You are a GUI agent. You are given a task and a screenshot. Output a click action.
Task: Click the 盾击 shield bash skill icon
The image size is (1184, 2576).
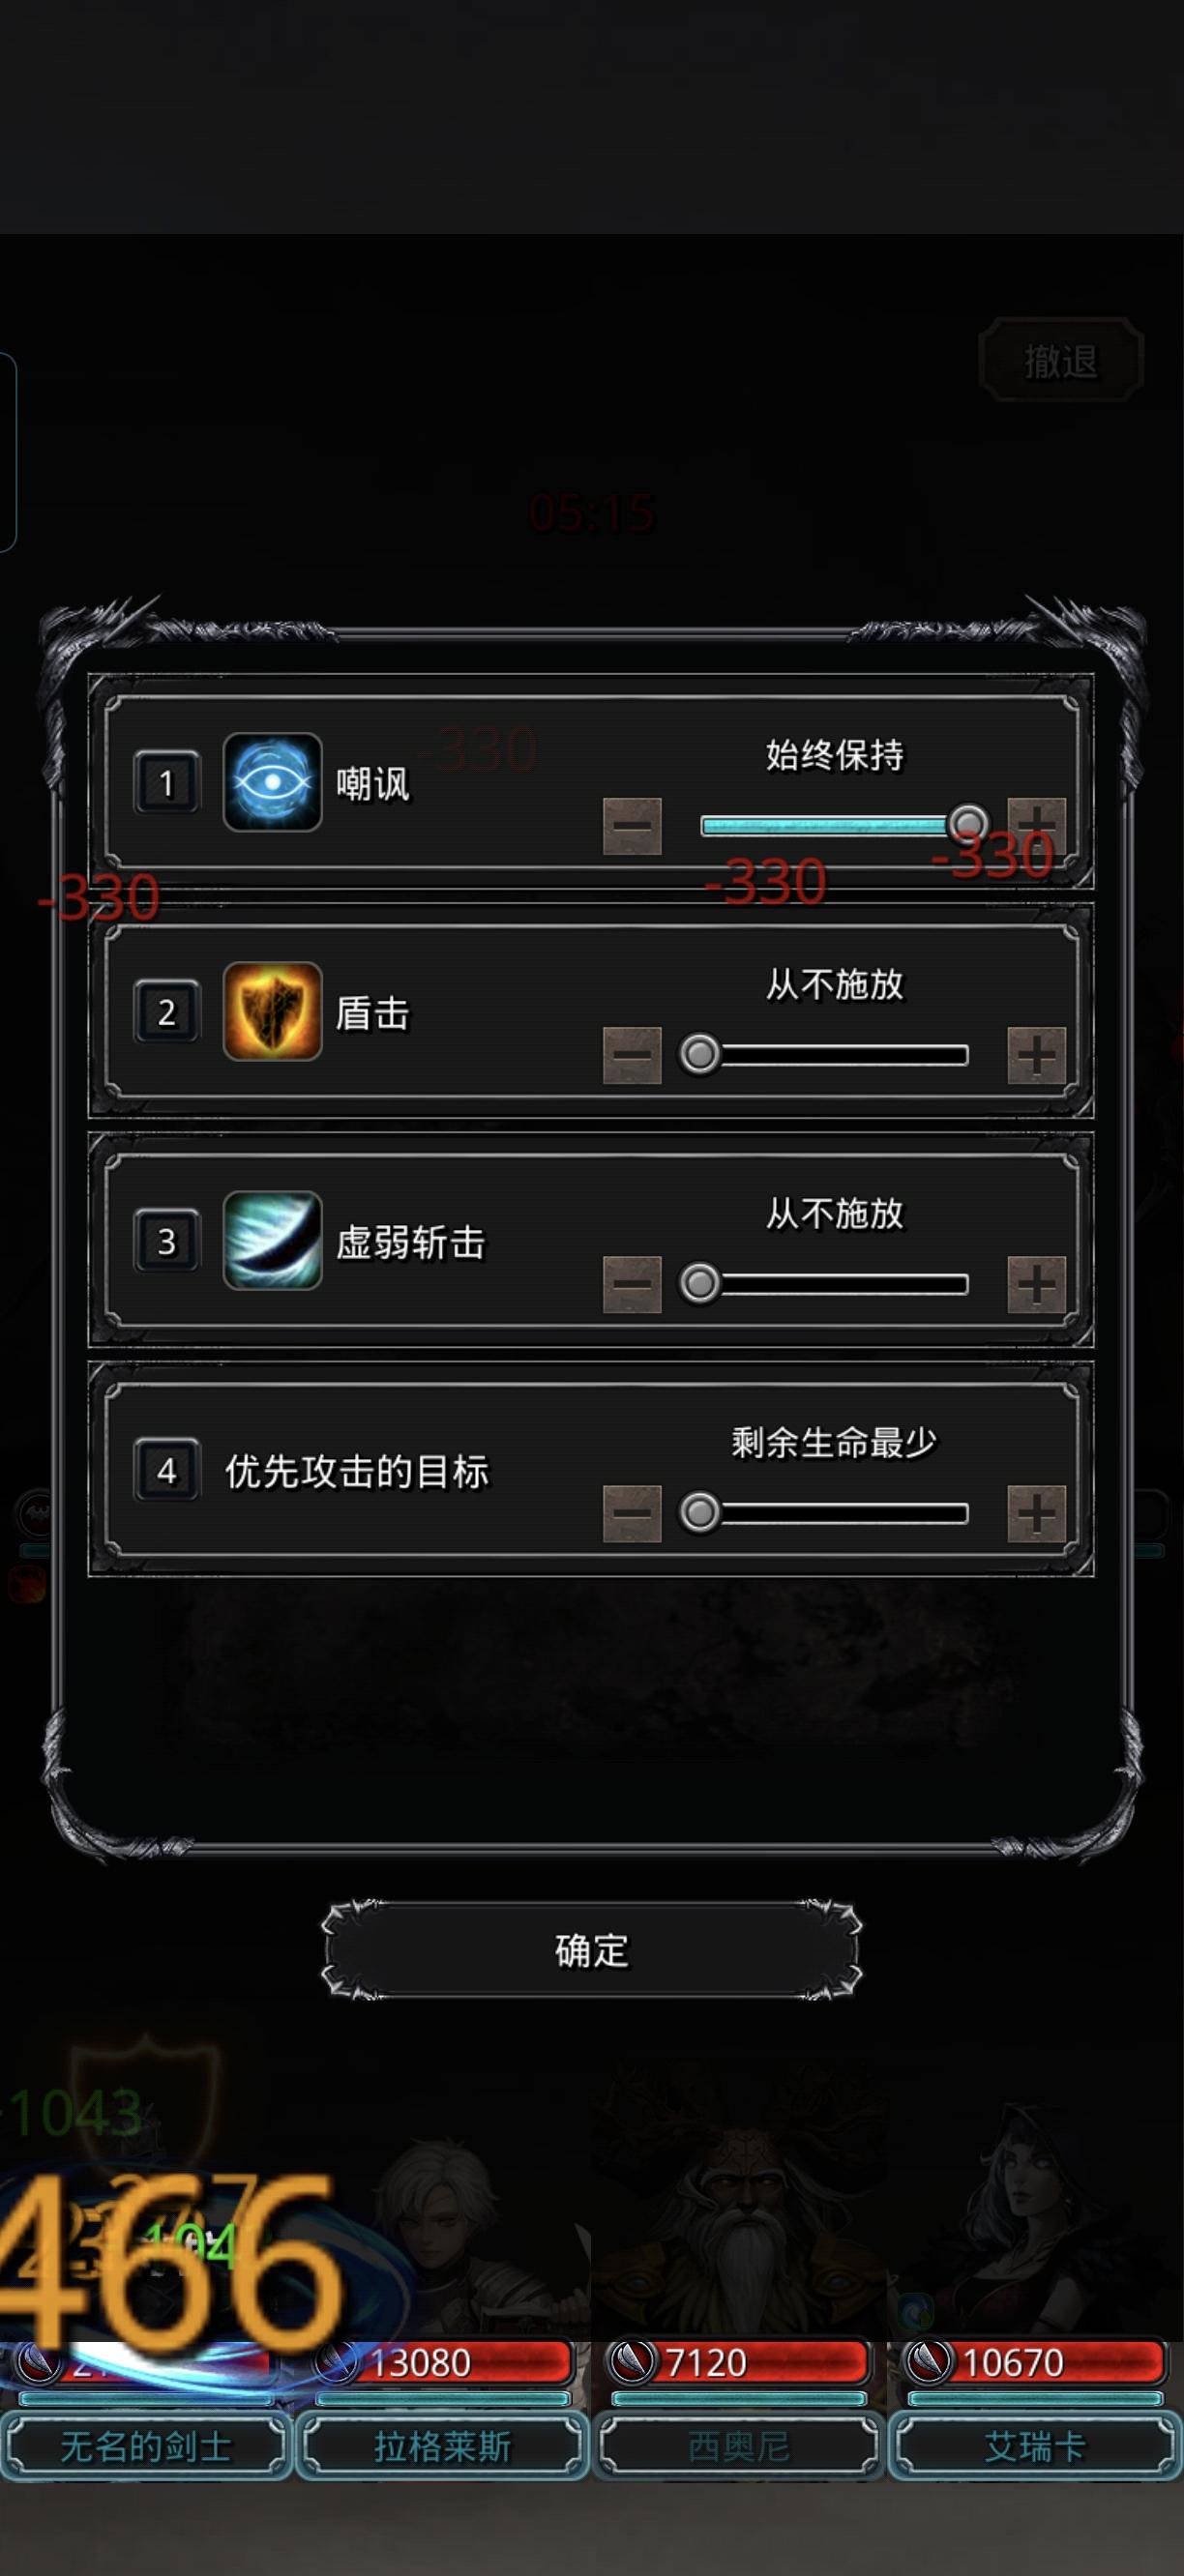[272, 1011]
